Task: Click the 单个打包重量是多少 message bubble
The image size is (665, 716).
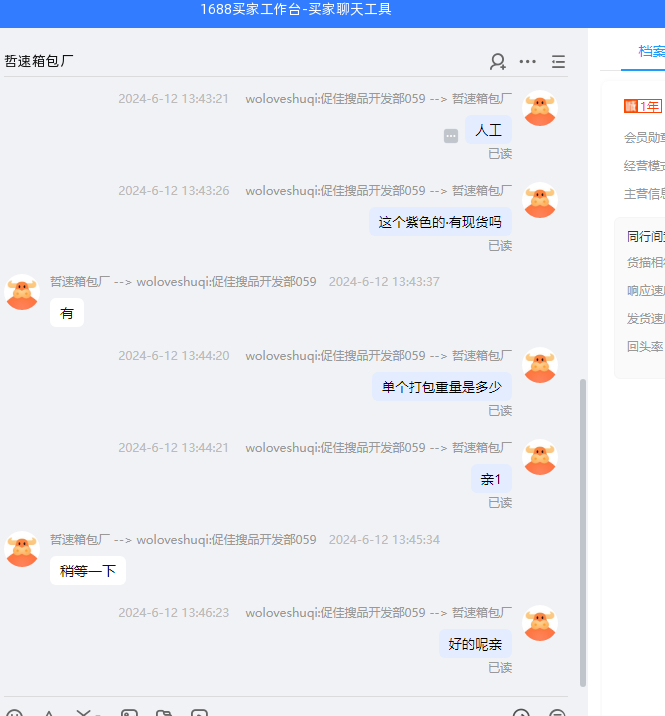Action: pos(442,387)
